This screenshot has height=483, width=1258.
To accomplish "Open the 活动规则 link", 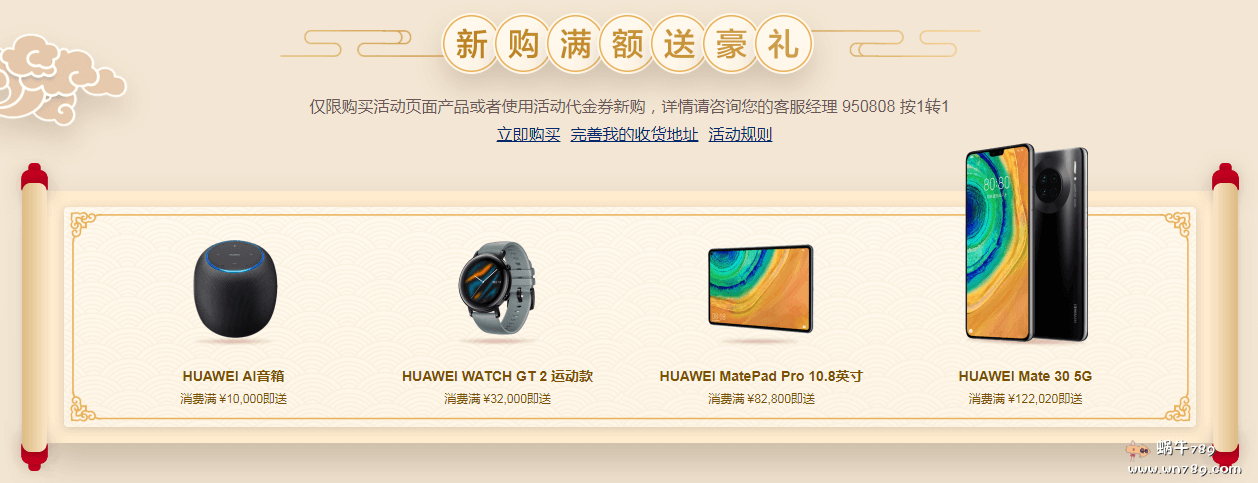I will tap(740, 134).
